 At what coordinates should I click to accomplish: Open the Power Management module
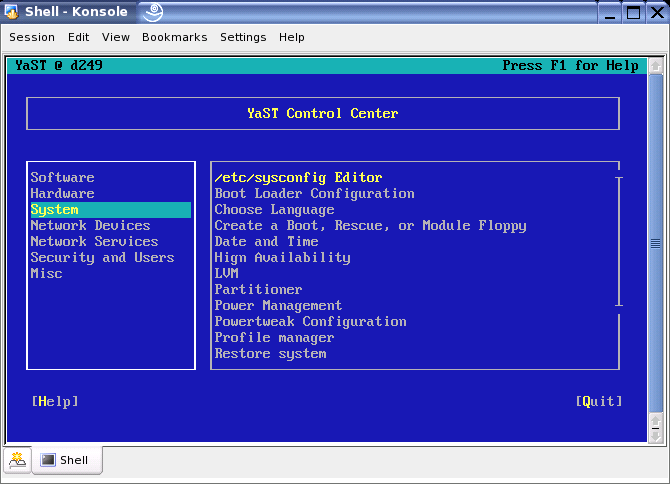pos(278,305)
